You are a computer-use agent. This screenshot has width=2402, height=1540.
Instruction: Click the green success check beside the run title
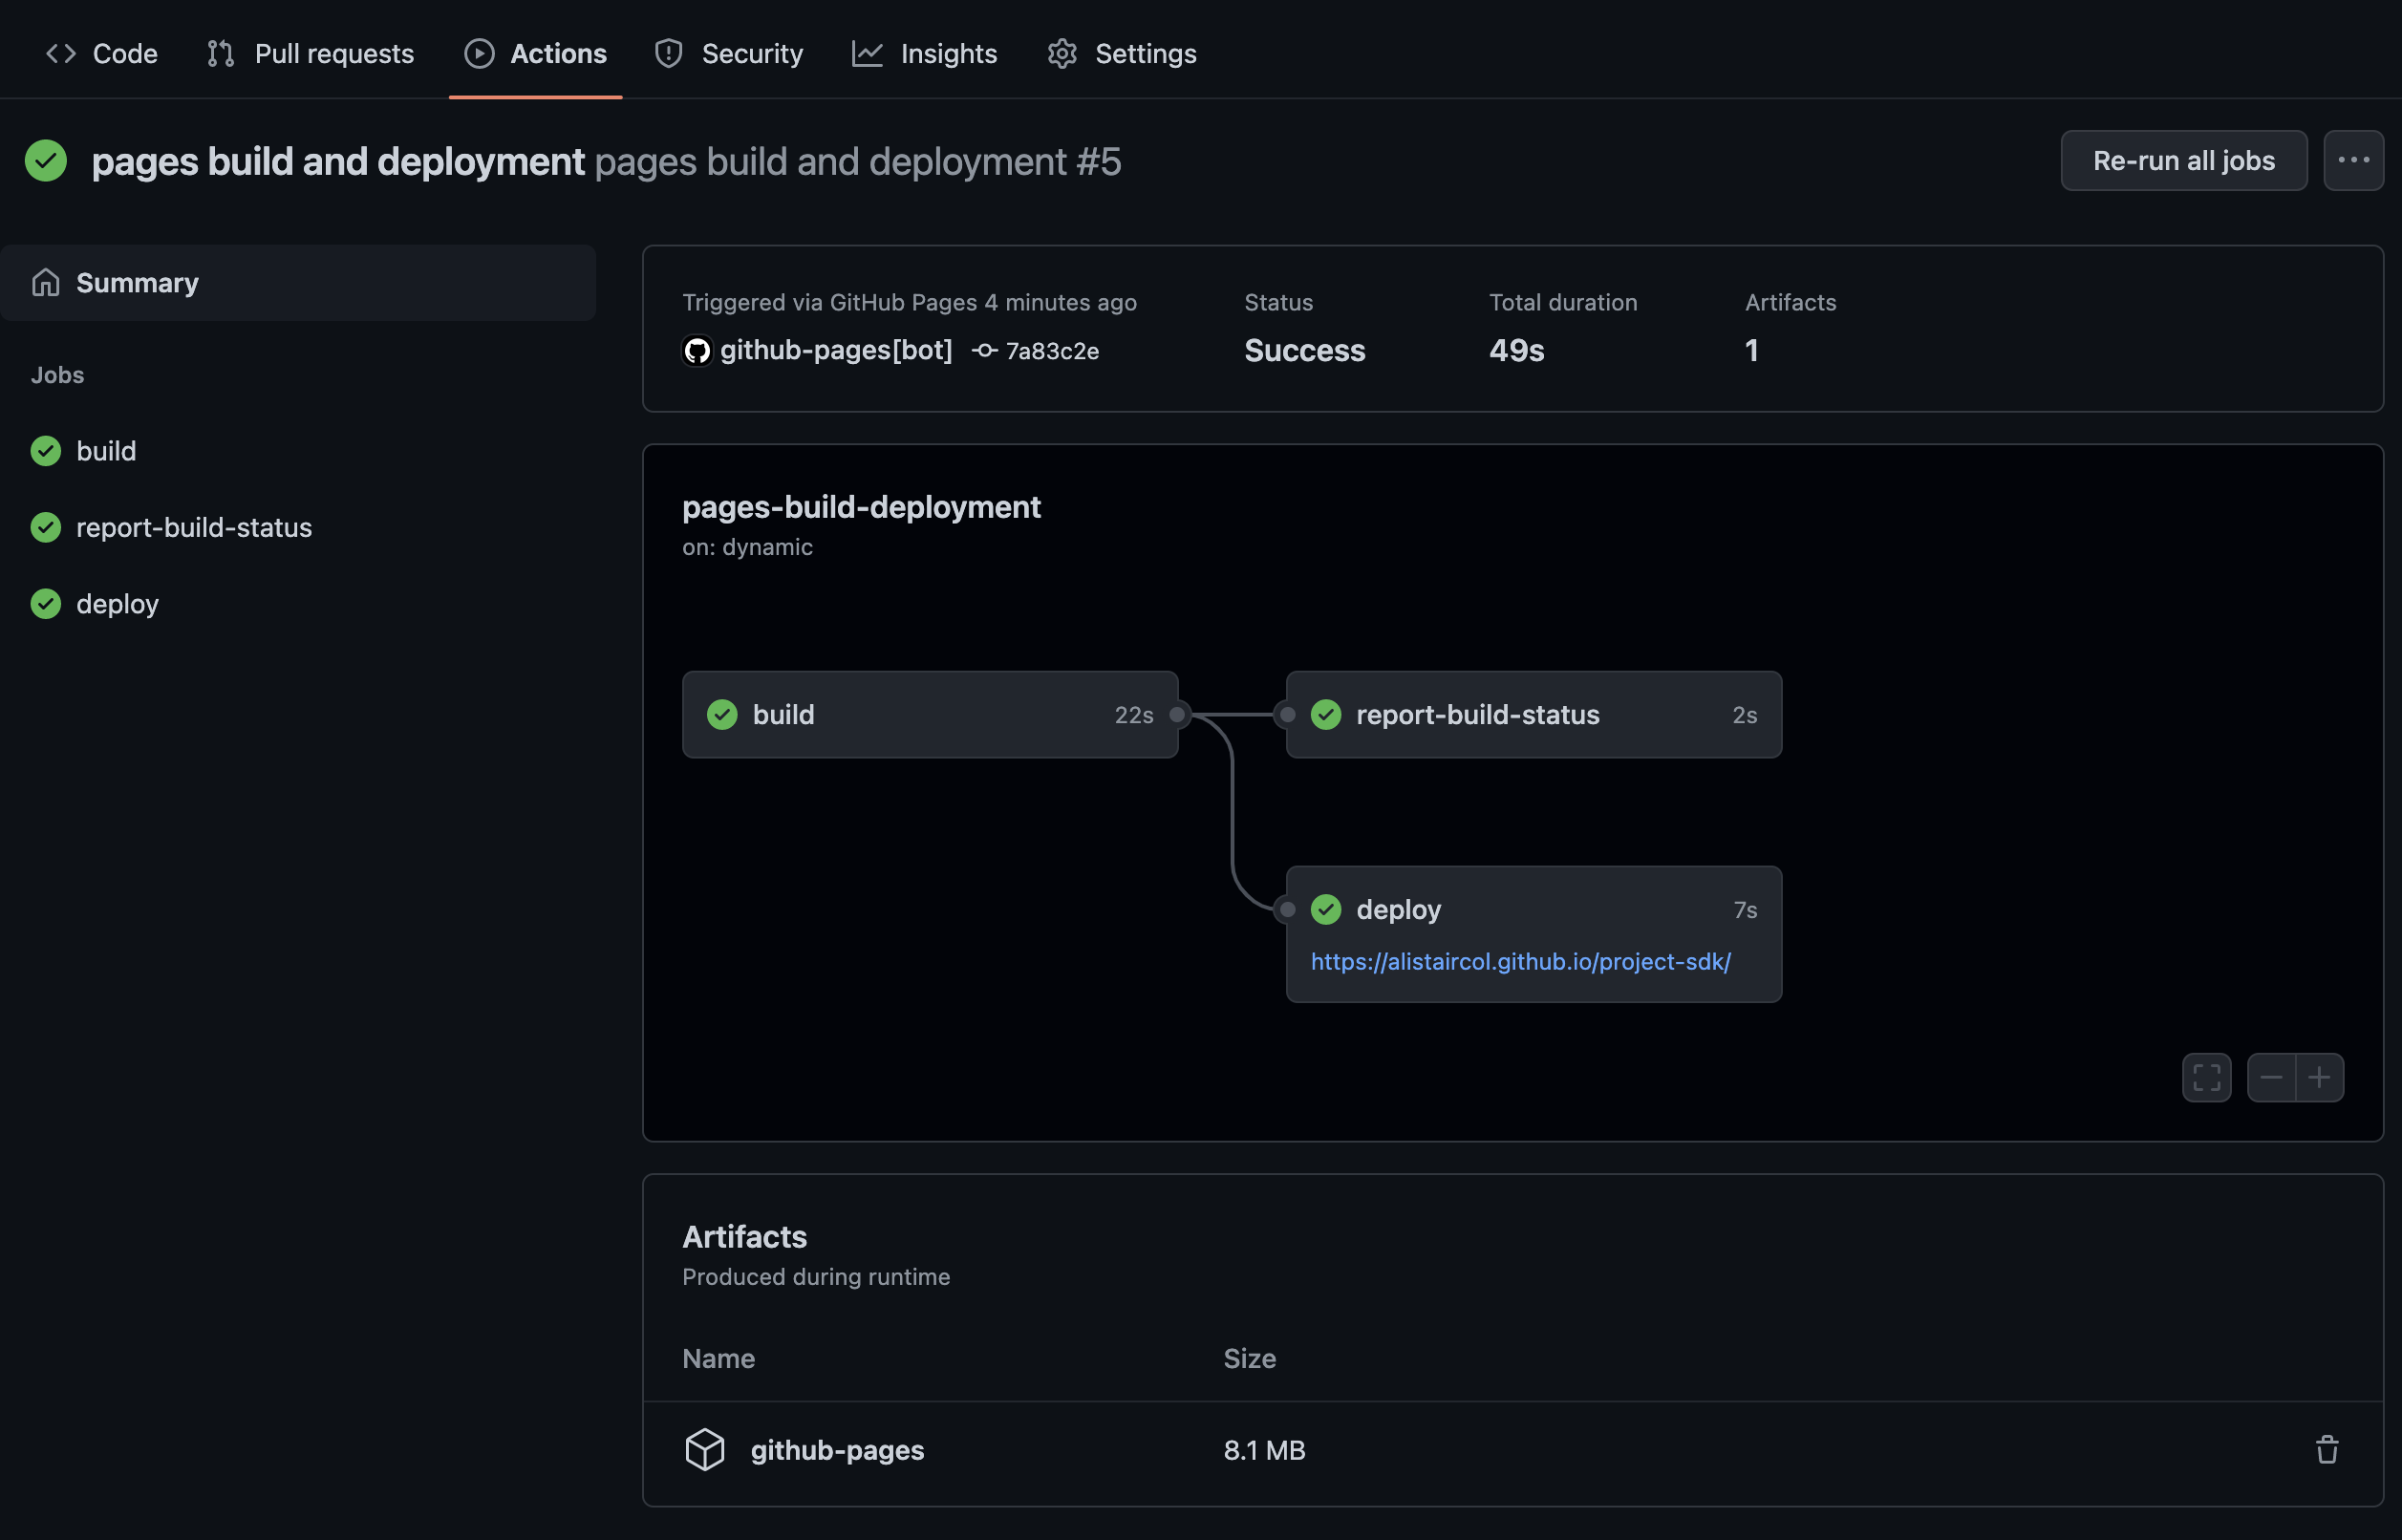(46, 160)
